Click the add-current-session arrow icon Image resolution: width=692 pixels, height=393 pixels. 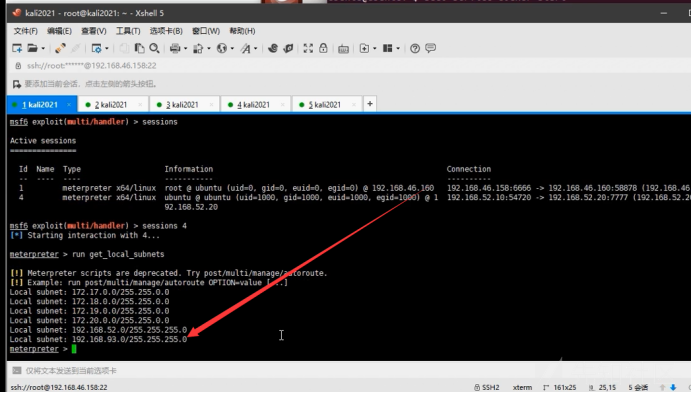(17, 84)
